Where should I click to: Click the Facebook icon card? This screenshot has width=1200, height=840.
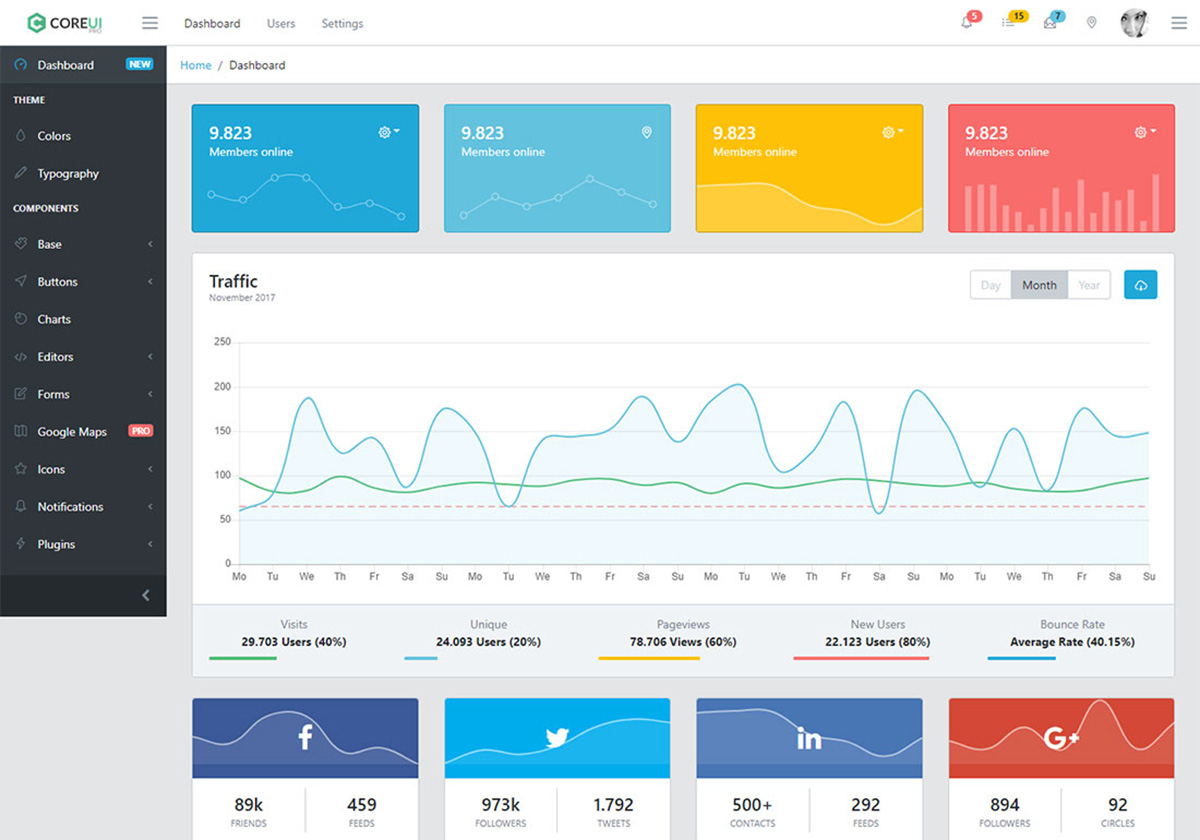[x=305, y=738]
